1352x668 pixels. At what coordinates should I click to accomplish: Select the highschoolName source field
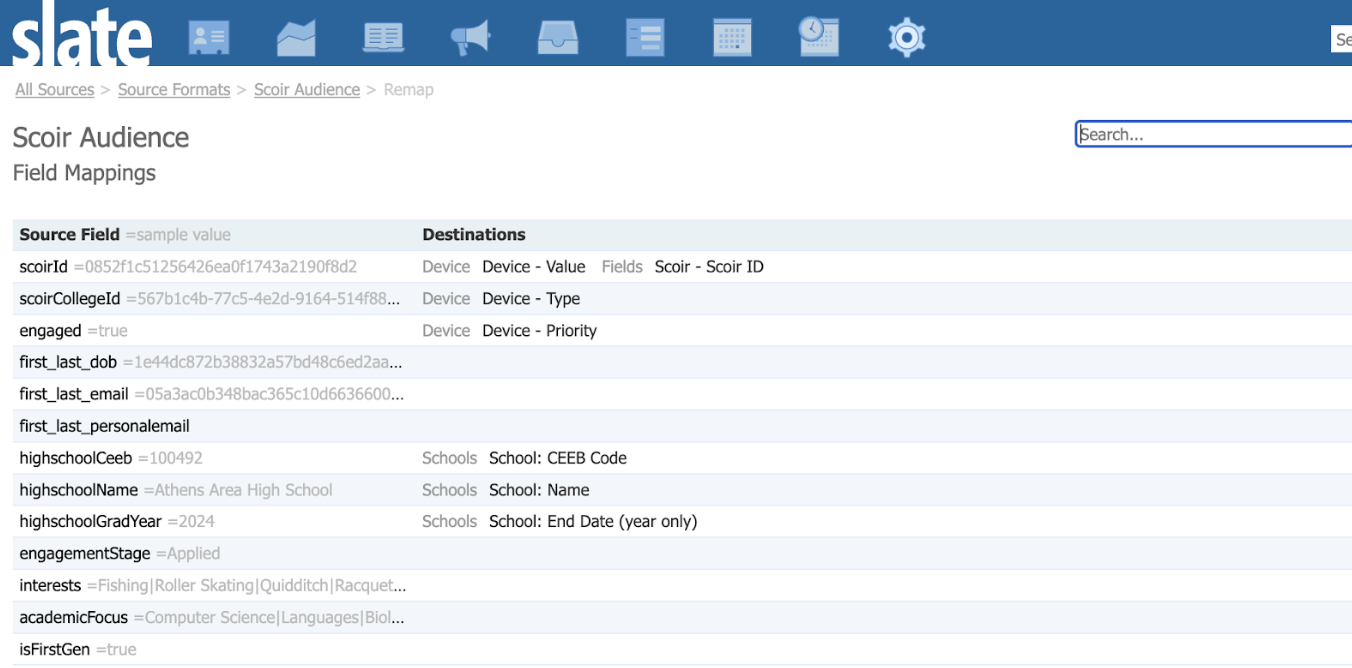(x=79, y=491)
